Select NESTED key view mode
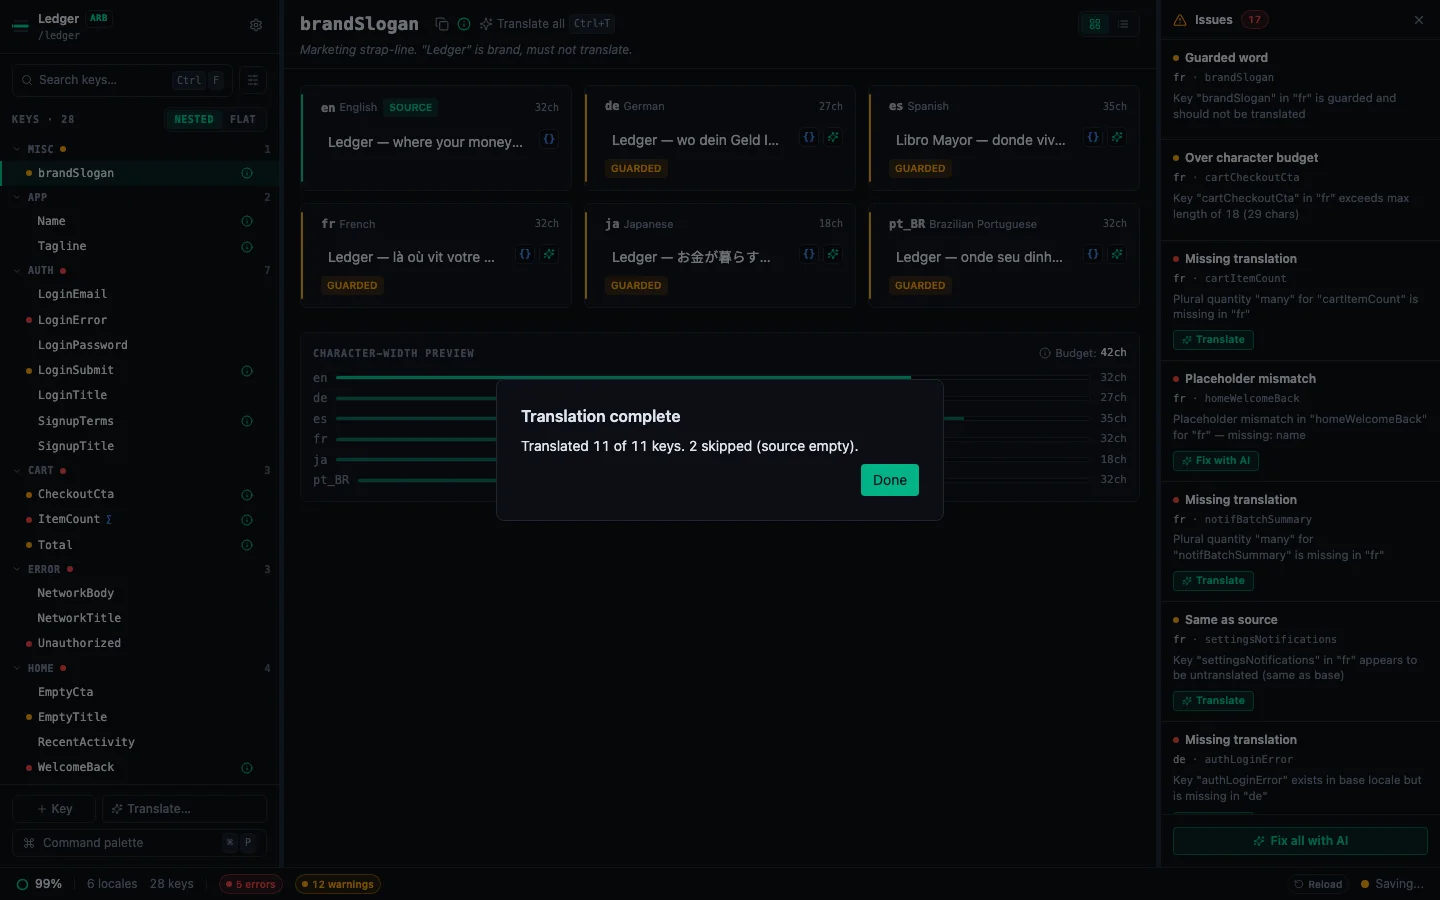1440x900 pixels. [x=194, y=119]
